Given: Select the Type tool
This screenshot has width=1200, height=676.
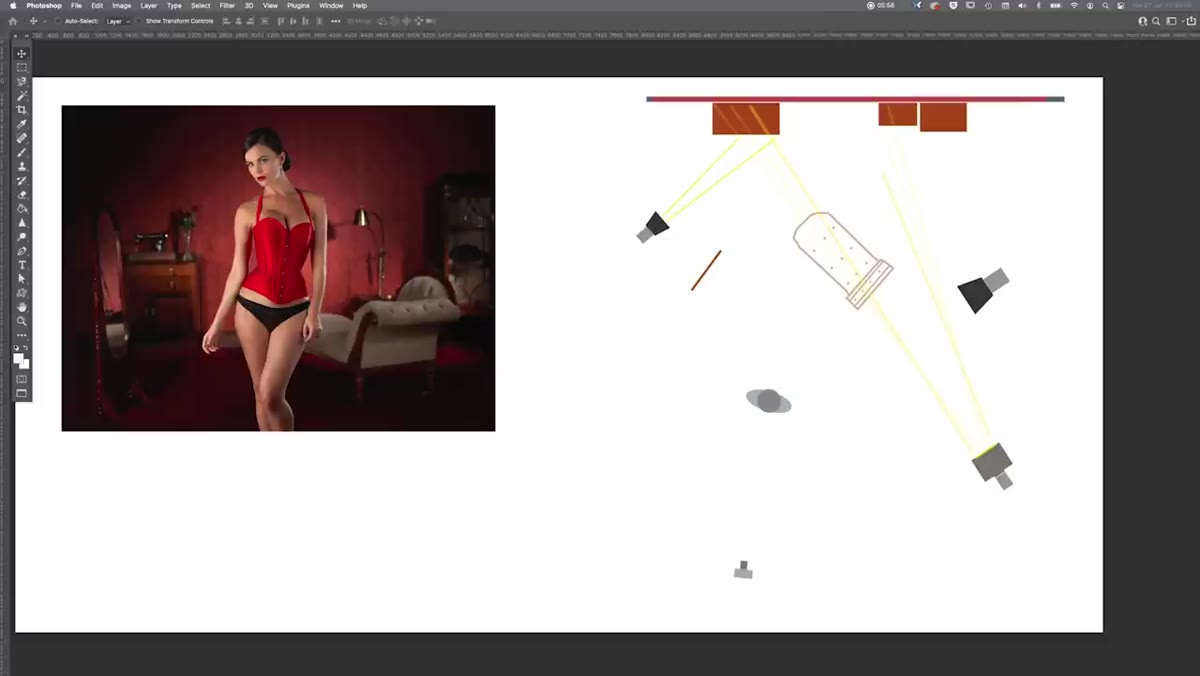Looking at the screenshot, I should tap(22, 264).
